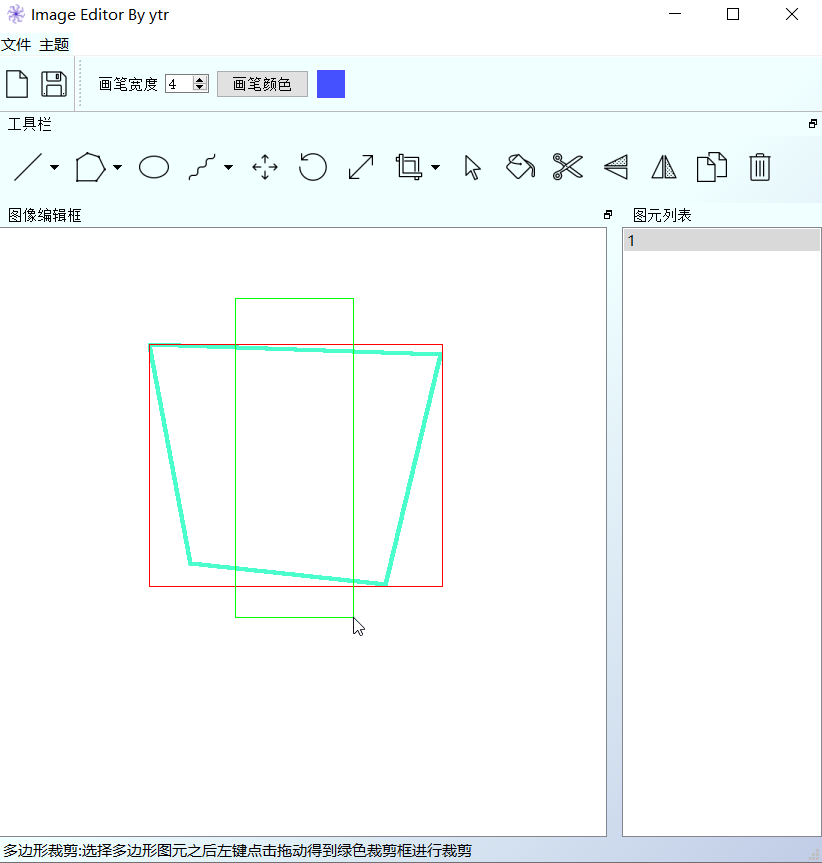Screen dimensions: 822x863
Task: Open the 文件 menu
Action: pos(16,45)
